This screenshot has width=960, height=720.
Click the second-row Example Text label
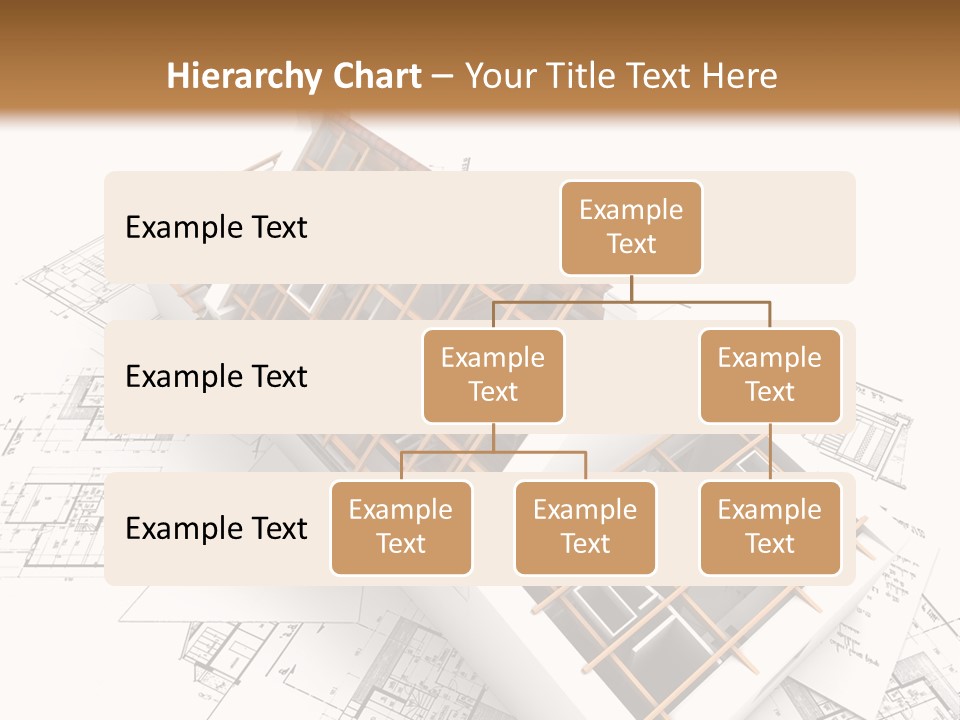click(216, 376)
